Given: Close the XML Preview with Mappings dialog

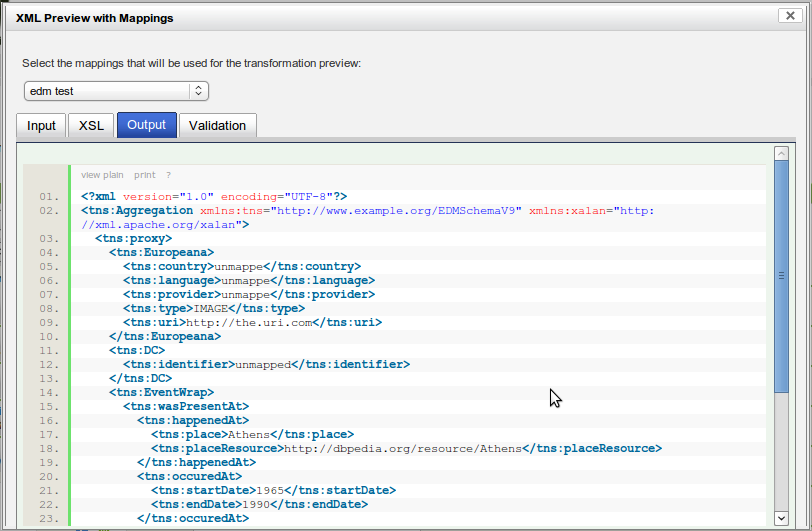Looking at the screenshot, I should pyautogui.click(x=790, y=16).
